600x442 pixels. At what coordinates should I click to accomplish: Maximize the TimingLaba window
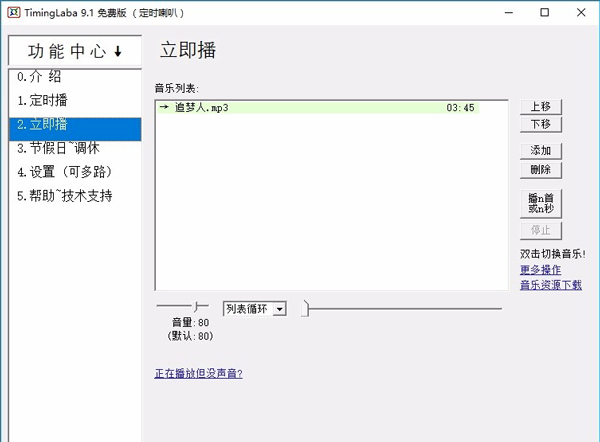pyautogui.click(x=545, y=13)
